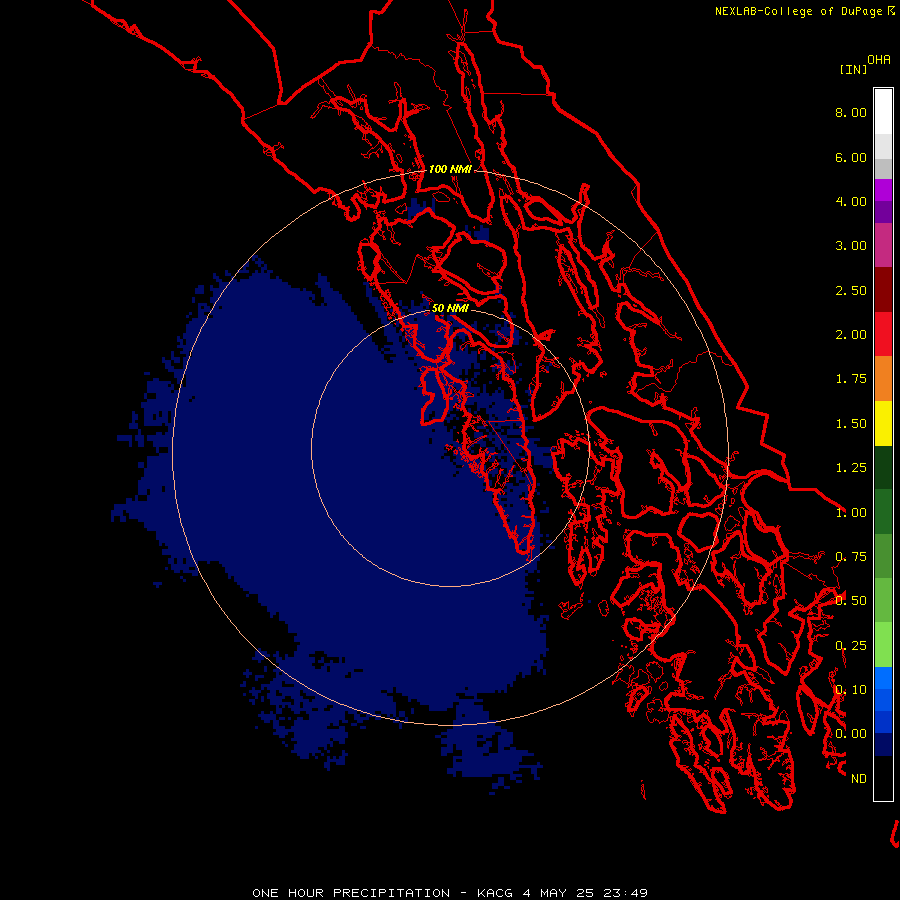Click the 2.00 legend value
The height and width of the screenshot is (900, 900).
point(851,335)
